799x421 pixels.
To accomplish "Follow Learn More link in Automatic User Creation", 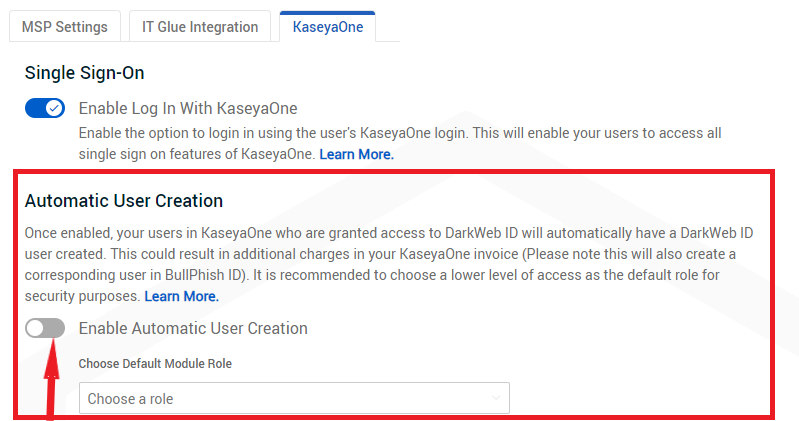I will pyautogui.click(x=181, y=296).
